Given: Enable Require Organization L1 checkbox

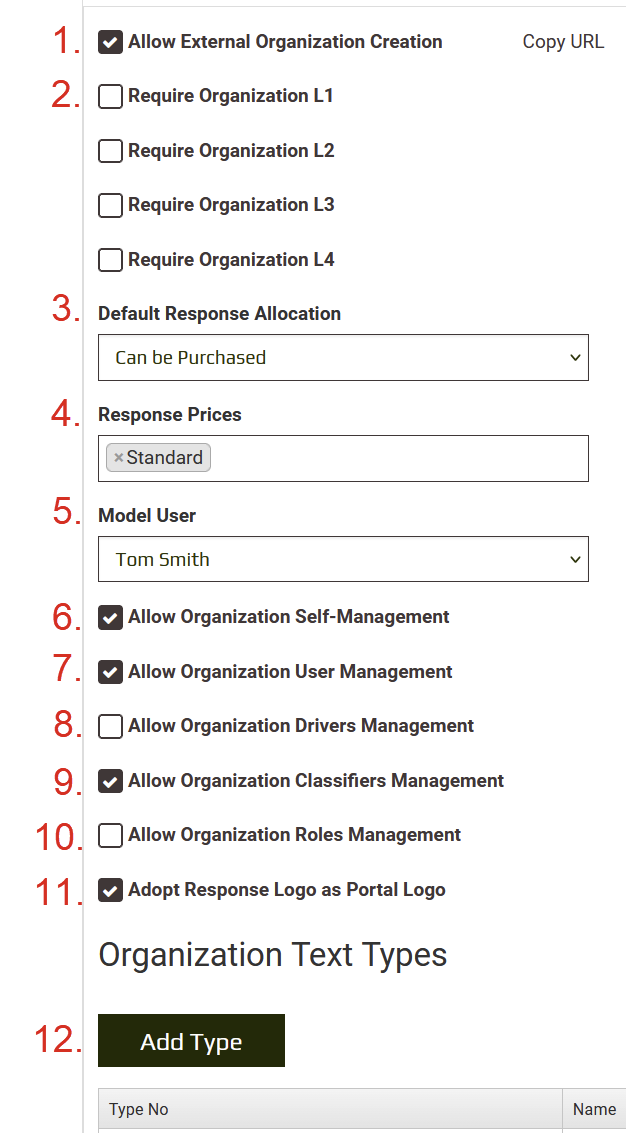Looking at the screenshot, I should coord(111,97).
